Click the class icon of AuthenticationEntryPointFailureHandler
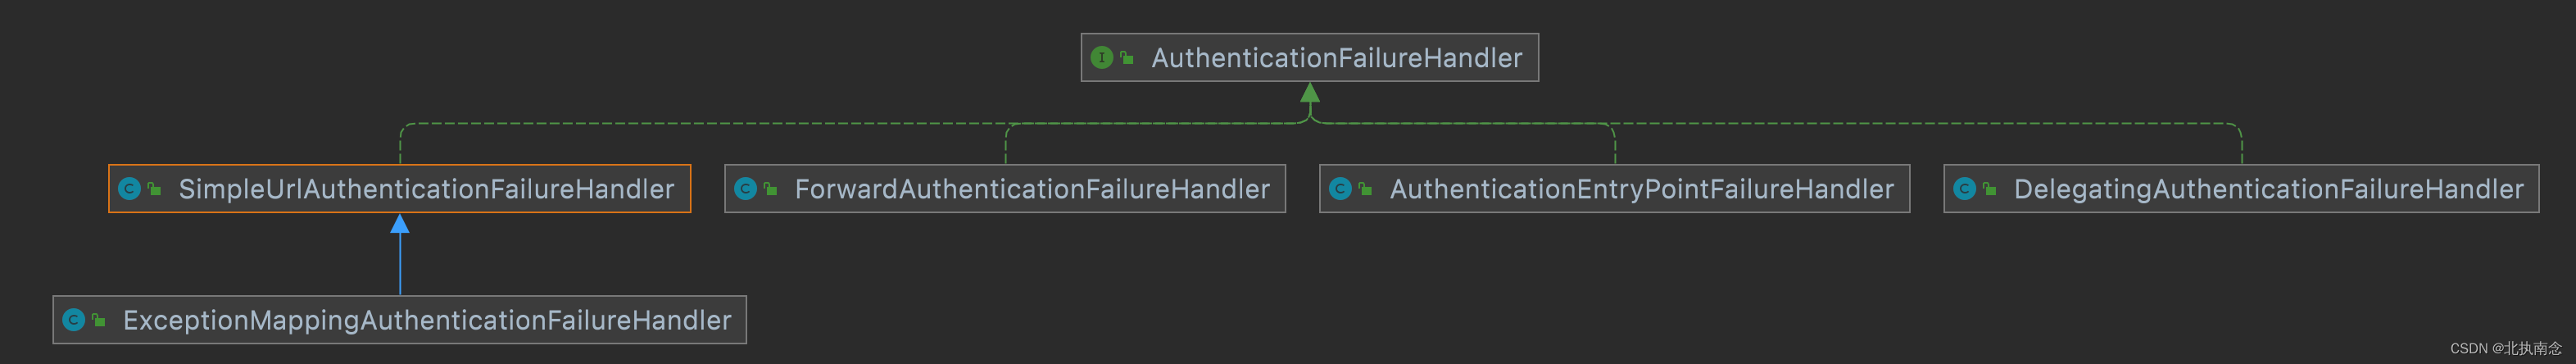The image size is (2576, 364). point(1340,189)
